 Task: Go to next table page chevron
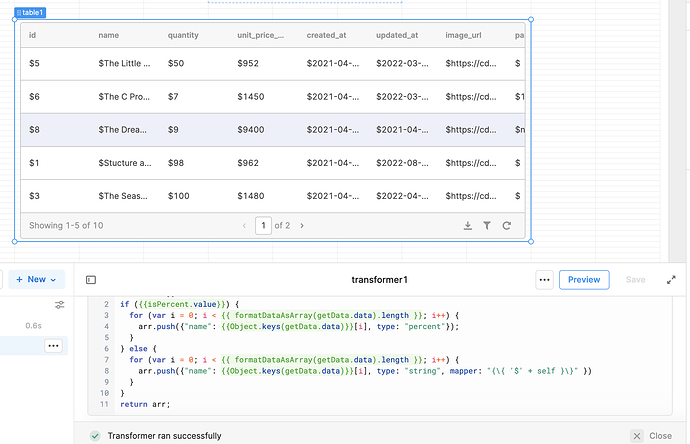(x=302, y=226)
